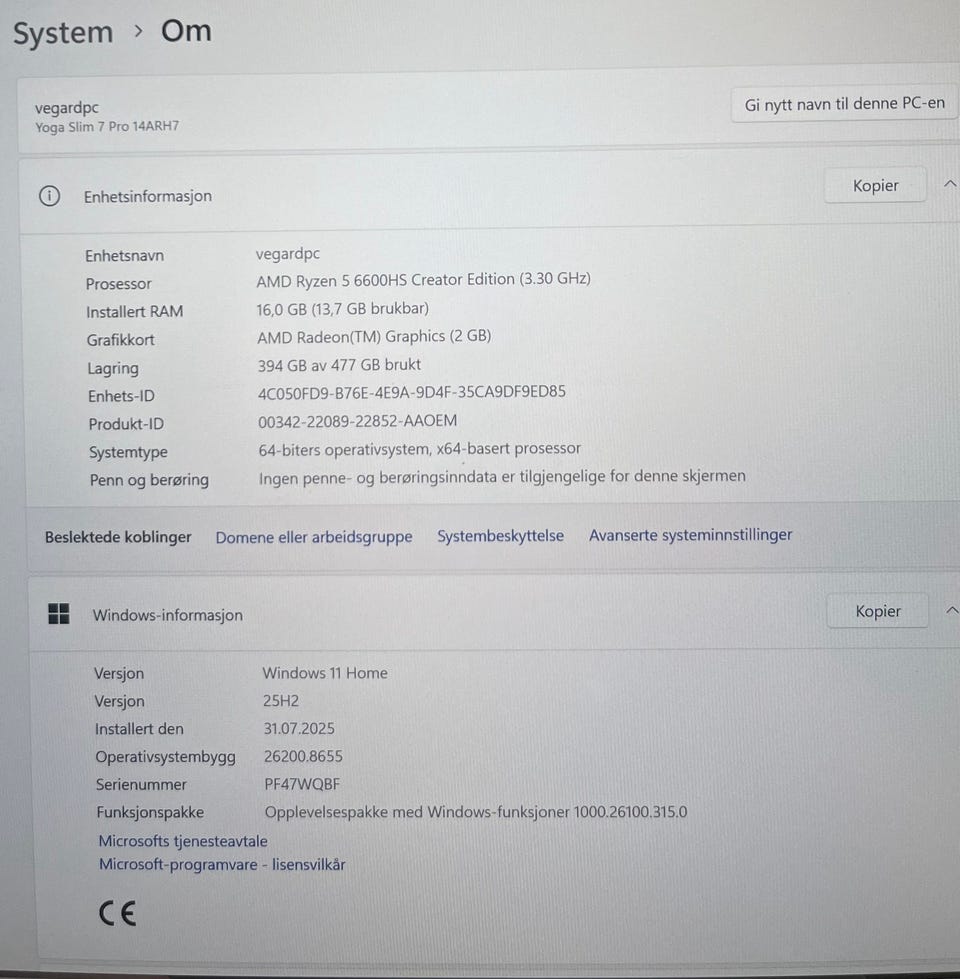Select the Enhets-ID value text
Image resolution: width=960 pixels, height=979 pixels.
click(412, 392)
